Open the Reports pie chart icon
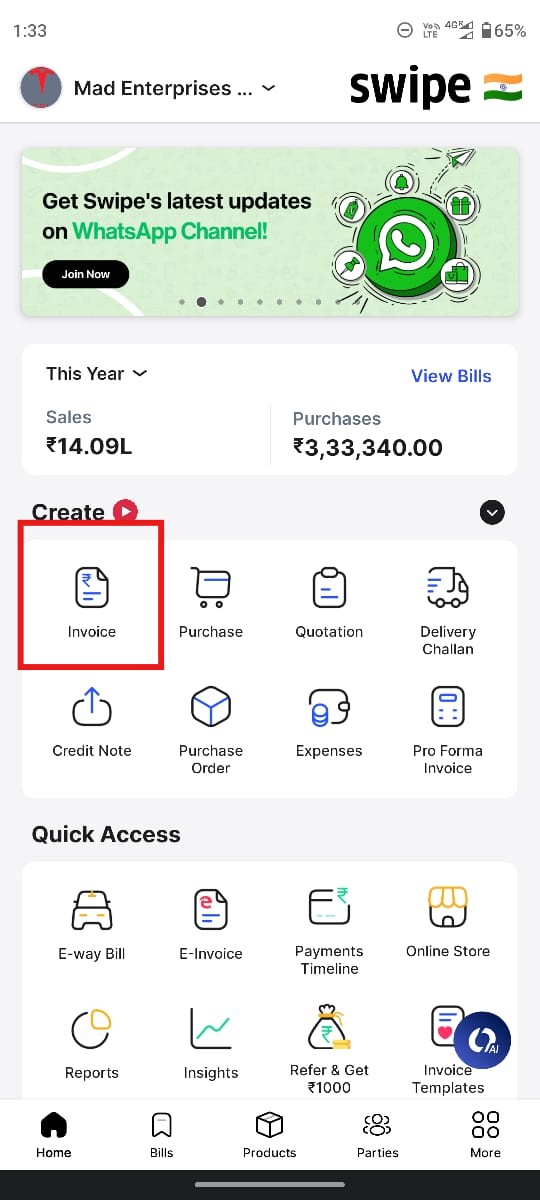 point(91,1028)
